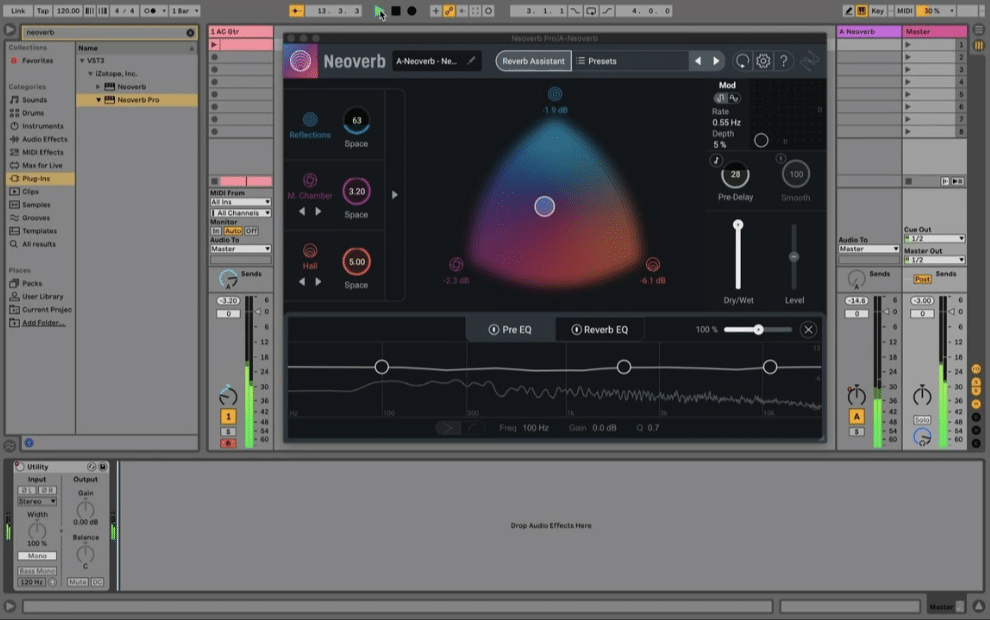This screenshot has height=620, width=990.
Task: Select the Audio Effects category
Action: coord(44,139)
